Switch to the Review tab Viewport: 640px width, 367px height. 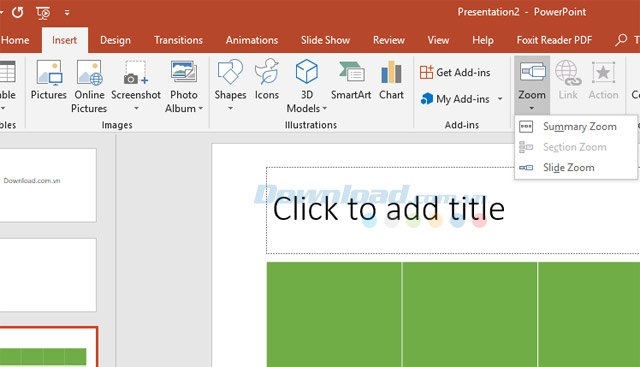coord(389,40)
